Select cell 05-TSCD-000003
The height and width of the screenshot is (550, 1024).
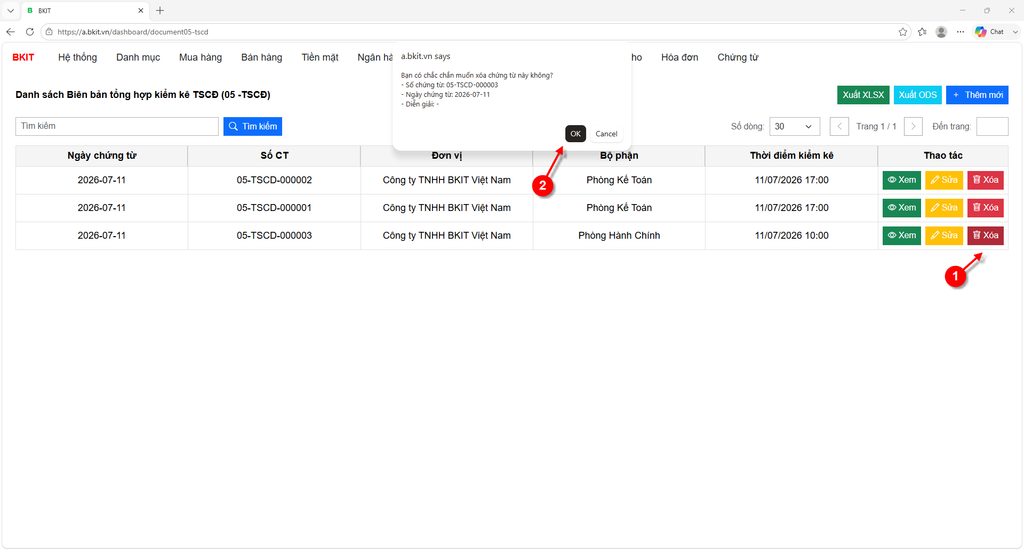pos(274,235)
